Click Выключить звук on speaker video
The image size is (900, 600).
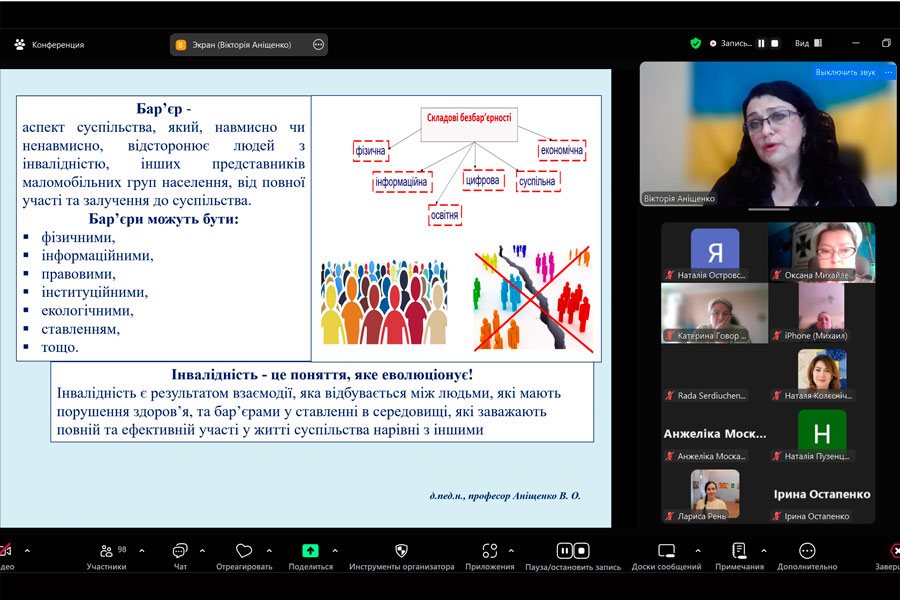pos(845,72)
